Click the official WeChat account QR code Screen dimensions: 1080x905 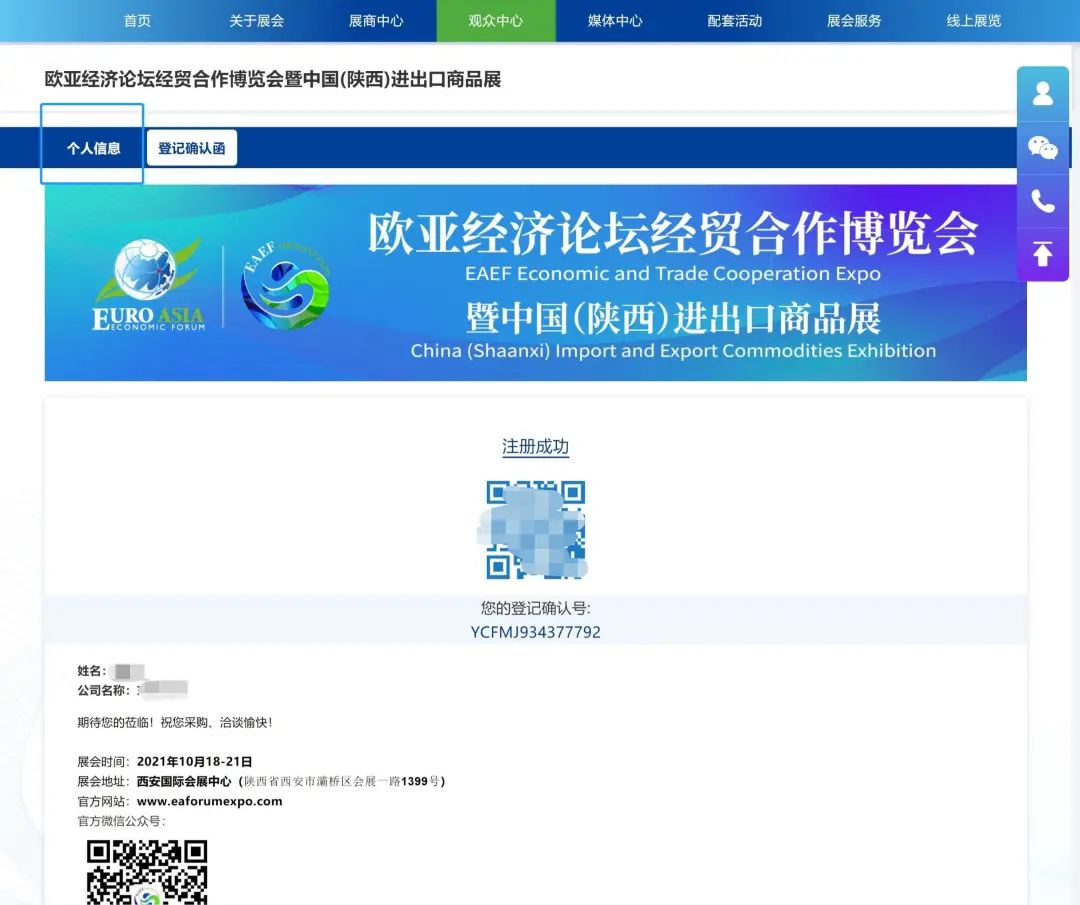click(147, 872)
